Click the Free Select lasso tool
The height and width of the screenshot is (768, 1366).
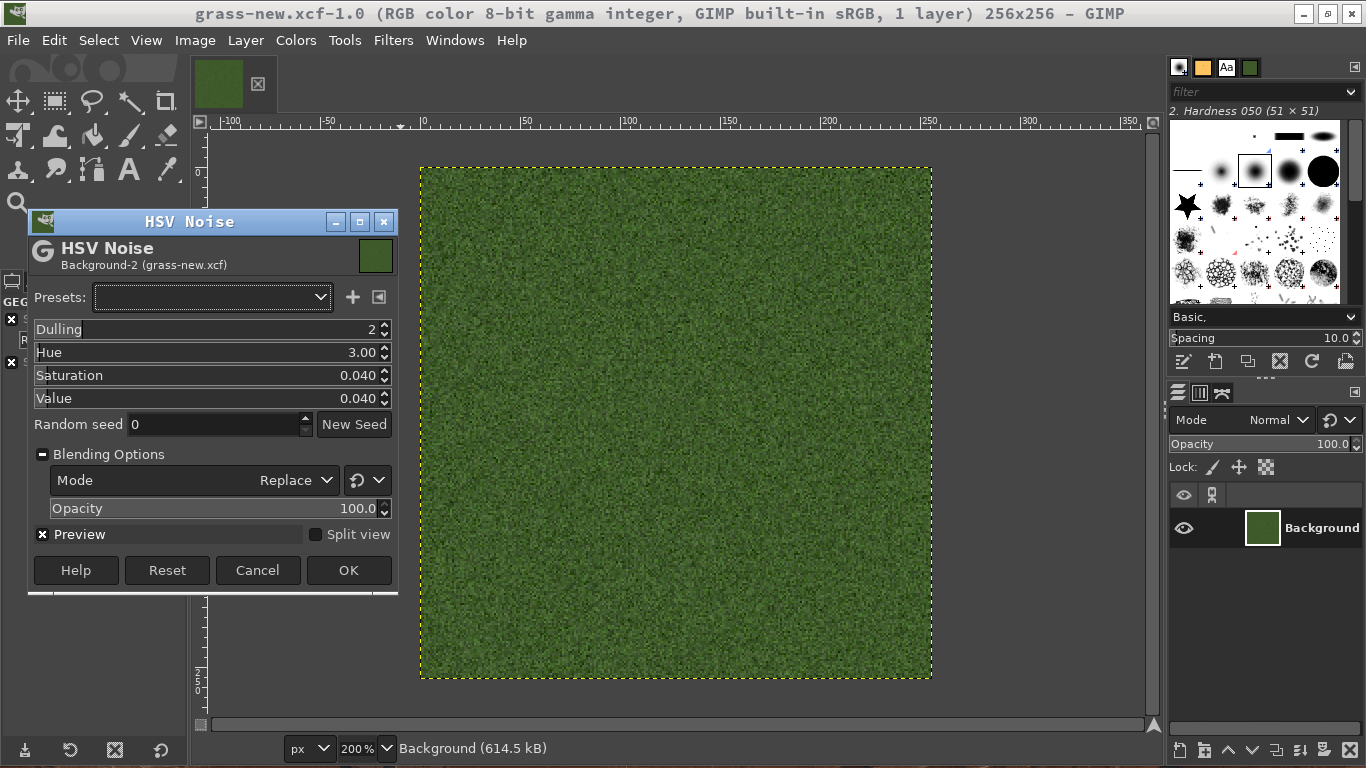tap(92, 101)
